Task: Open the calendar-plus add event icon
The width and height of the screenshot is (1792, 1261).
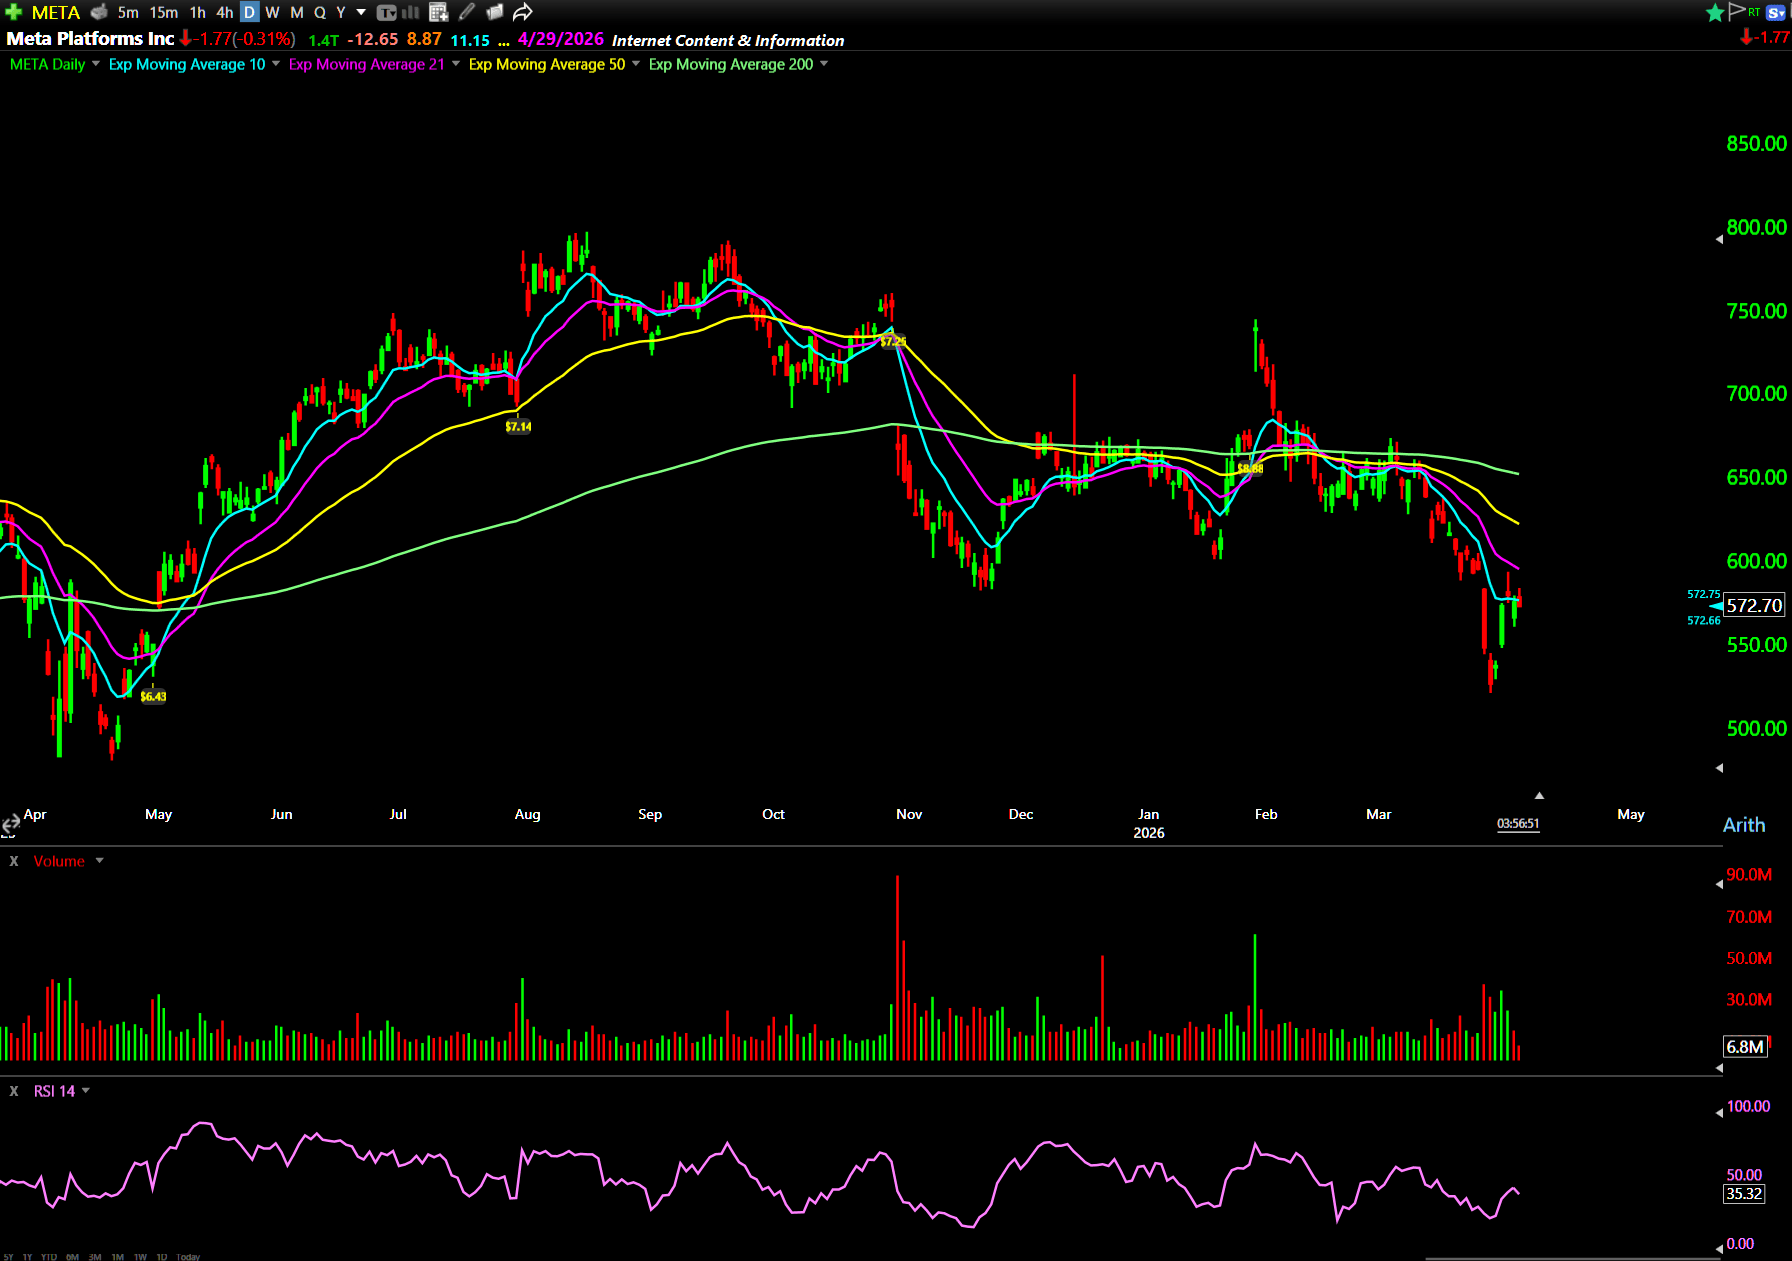Action: pyautogui.click(x=438, y=12)
